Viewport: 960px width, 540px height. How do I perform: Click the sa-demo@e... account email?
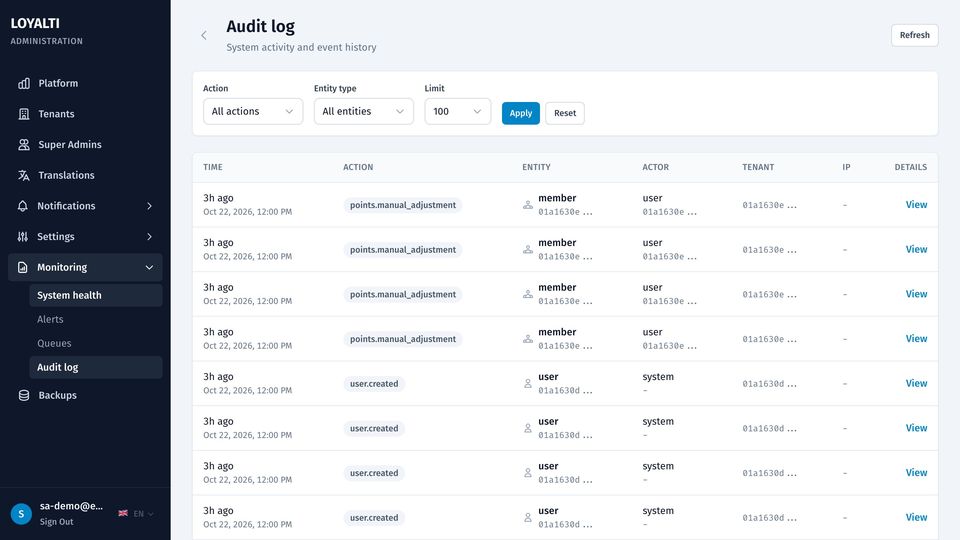click(71, 506)
